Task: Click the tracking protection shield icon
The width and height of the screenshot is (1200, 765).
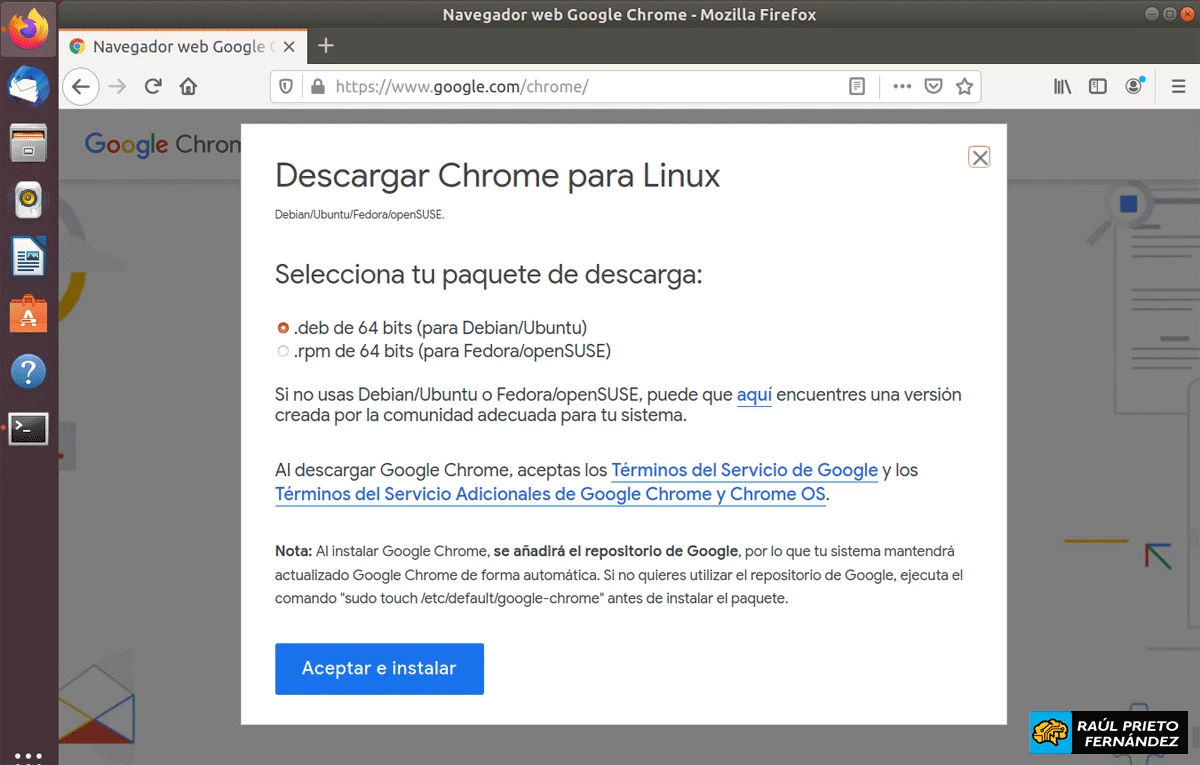Action: coord(285,86)
